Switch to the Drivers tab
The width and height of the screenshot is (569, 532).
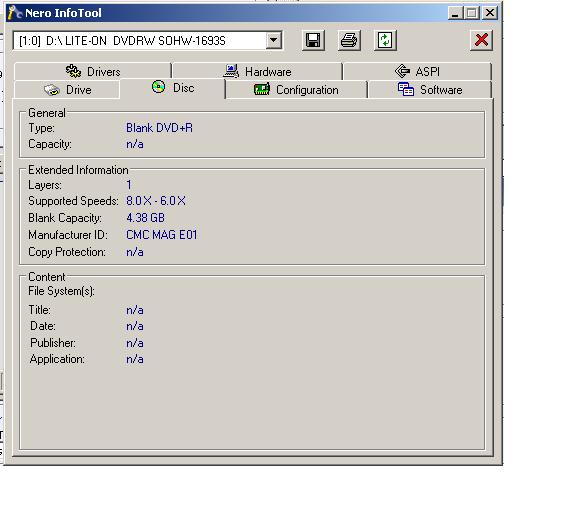pyautogui.click(x=93, y=71)
